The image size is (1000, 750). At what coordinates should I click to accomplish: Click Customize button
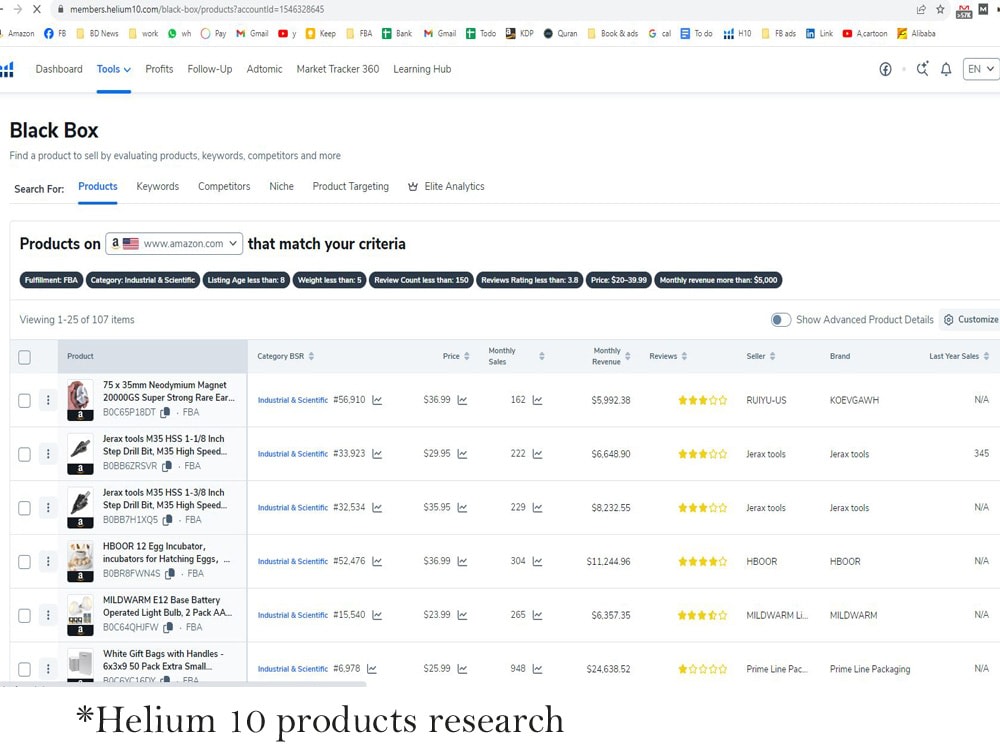[971, 320]
